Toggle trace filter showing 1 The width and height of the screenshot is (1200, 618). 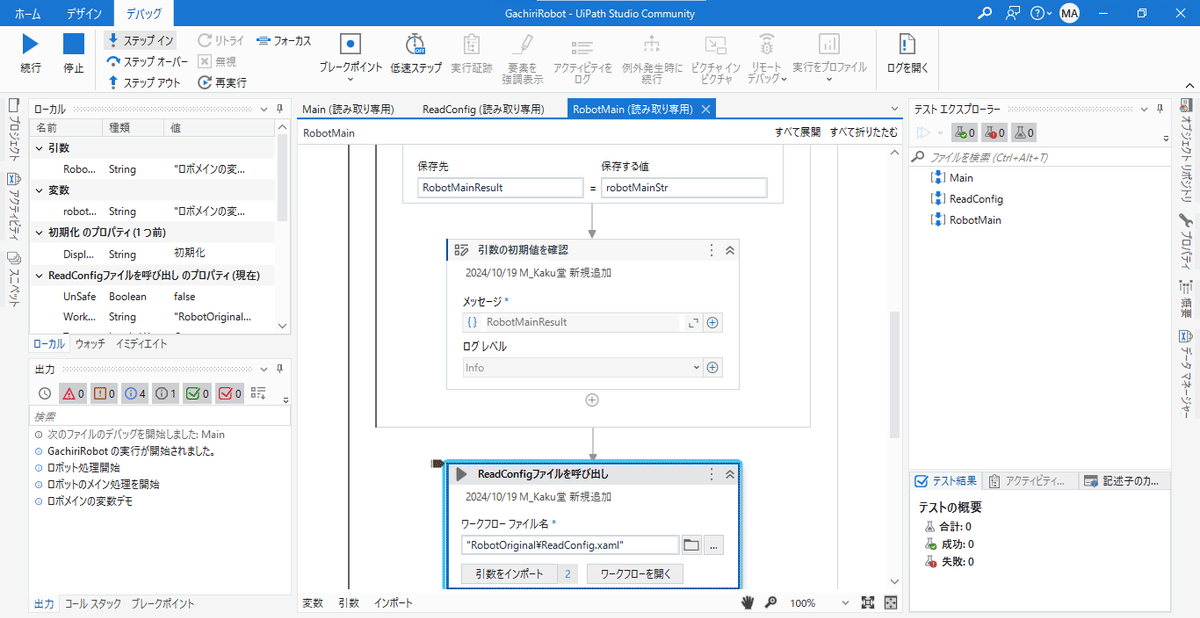tap(167, 393)
